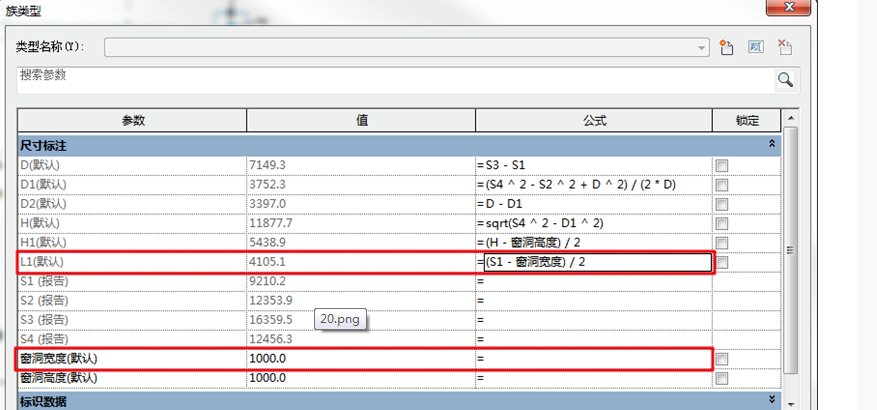Click the scrollbar up arrow

[790, 118]
